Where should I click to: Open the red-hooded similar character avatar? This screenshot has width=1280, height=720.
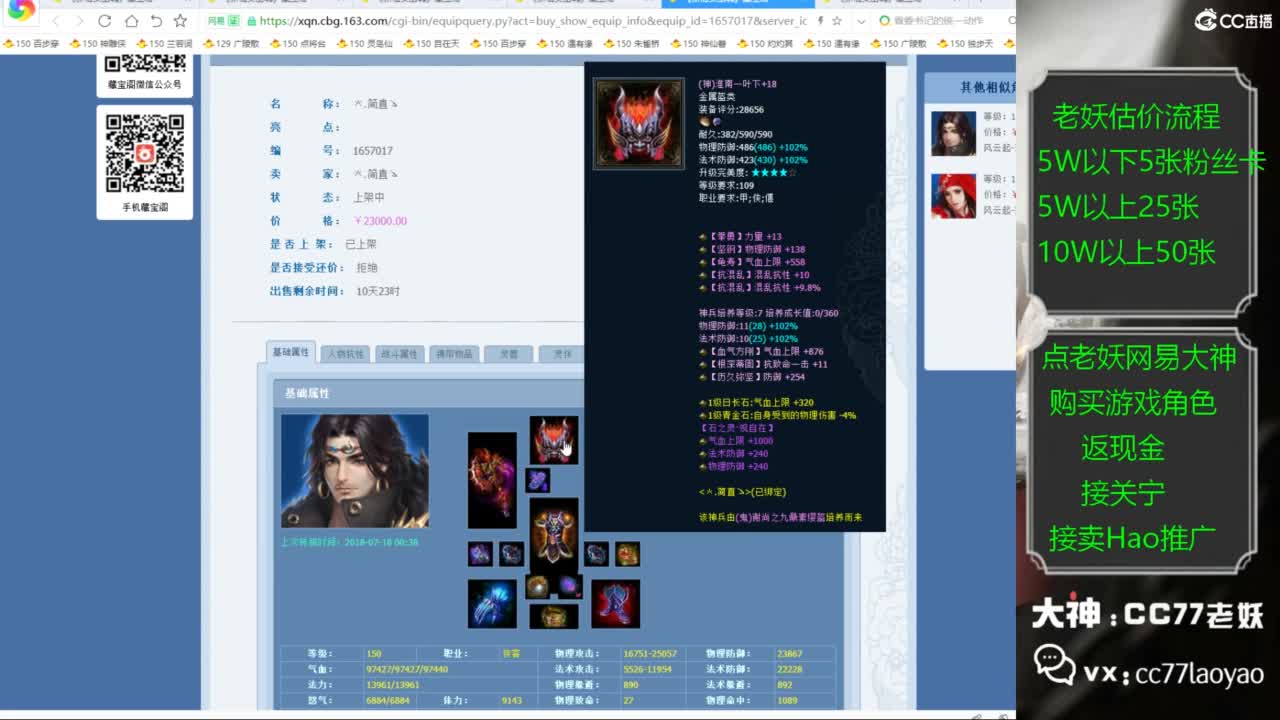click(953, 196)
